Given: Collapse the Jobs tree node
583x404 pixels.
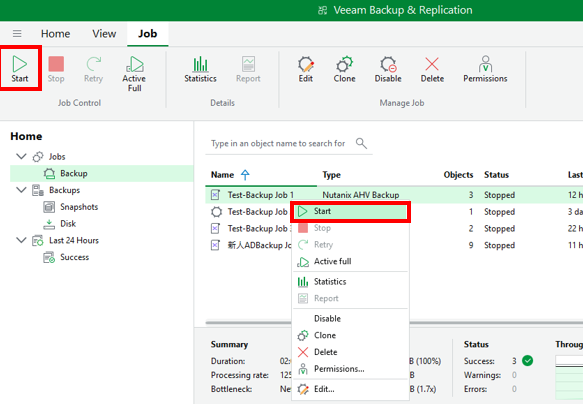Looking at the screenshot, I should 22,156.
